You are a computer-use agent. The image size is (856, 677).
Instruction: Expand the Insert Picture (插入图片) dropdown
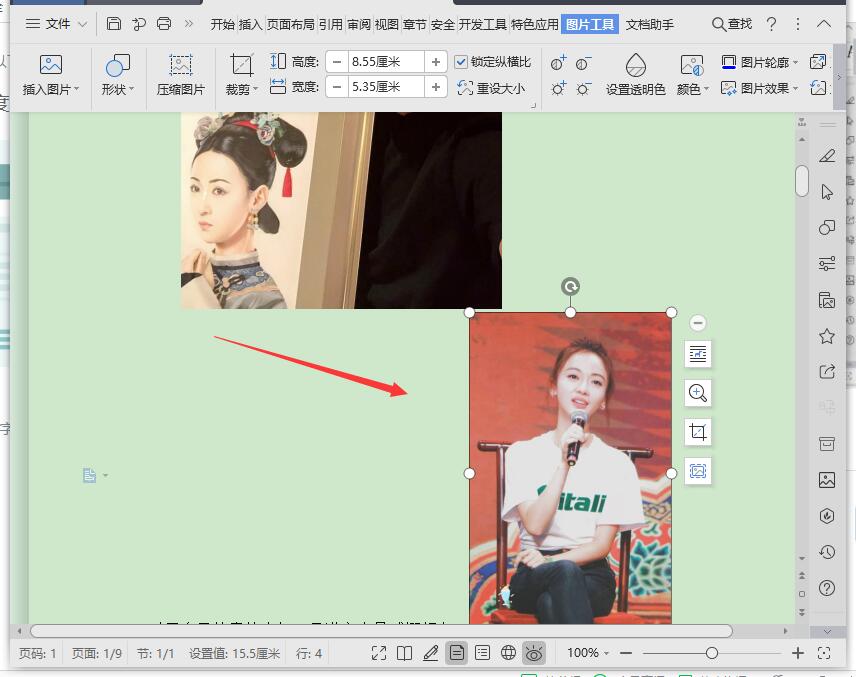click(51, 89)
